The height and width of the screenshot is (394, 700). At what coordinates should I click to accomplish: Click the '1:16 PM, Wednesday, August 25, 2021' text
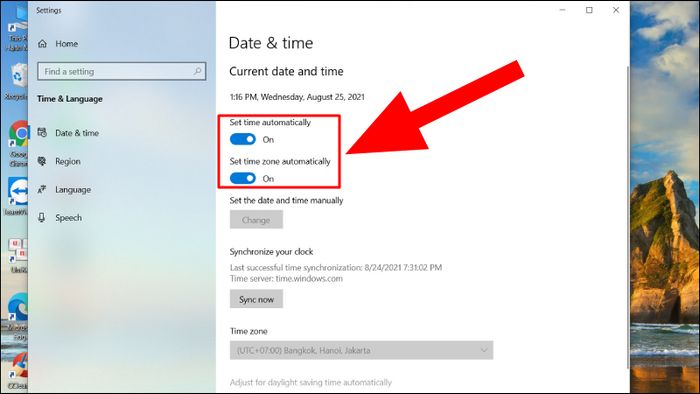297,97
